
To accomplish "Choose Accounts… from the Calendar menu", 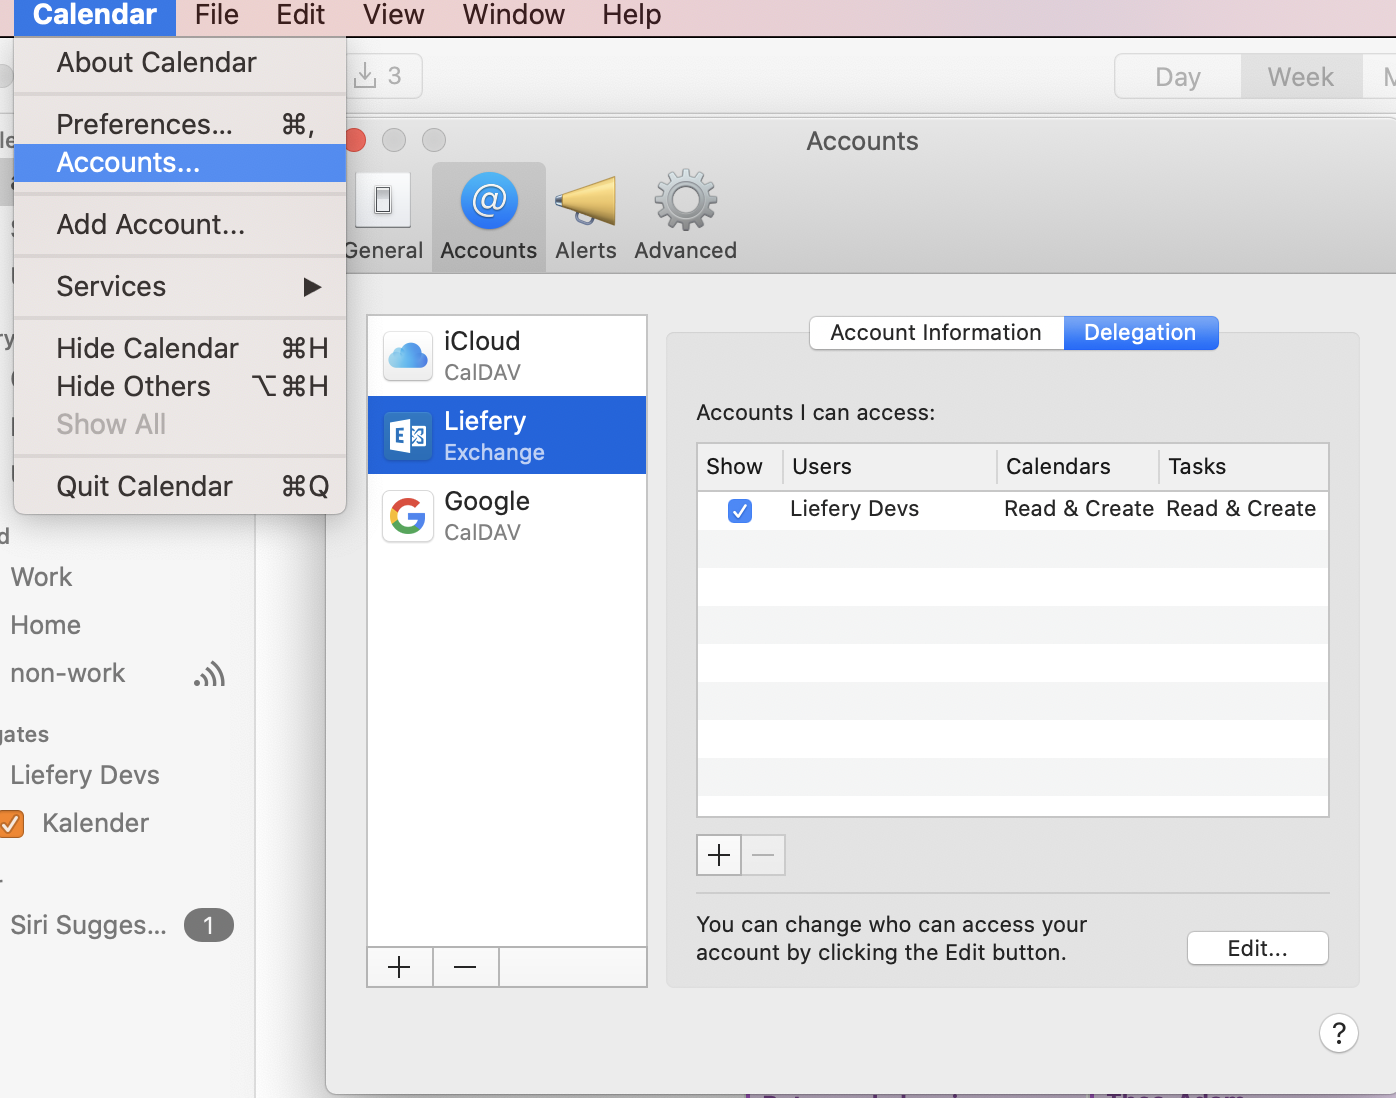I will tap(180, 163).
